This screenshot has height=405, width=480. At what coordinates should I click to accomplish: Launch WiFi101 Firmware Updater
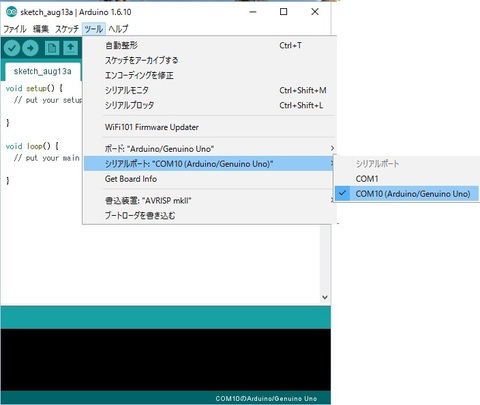pyautogui.click(x=209, y=127)
